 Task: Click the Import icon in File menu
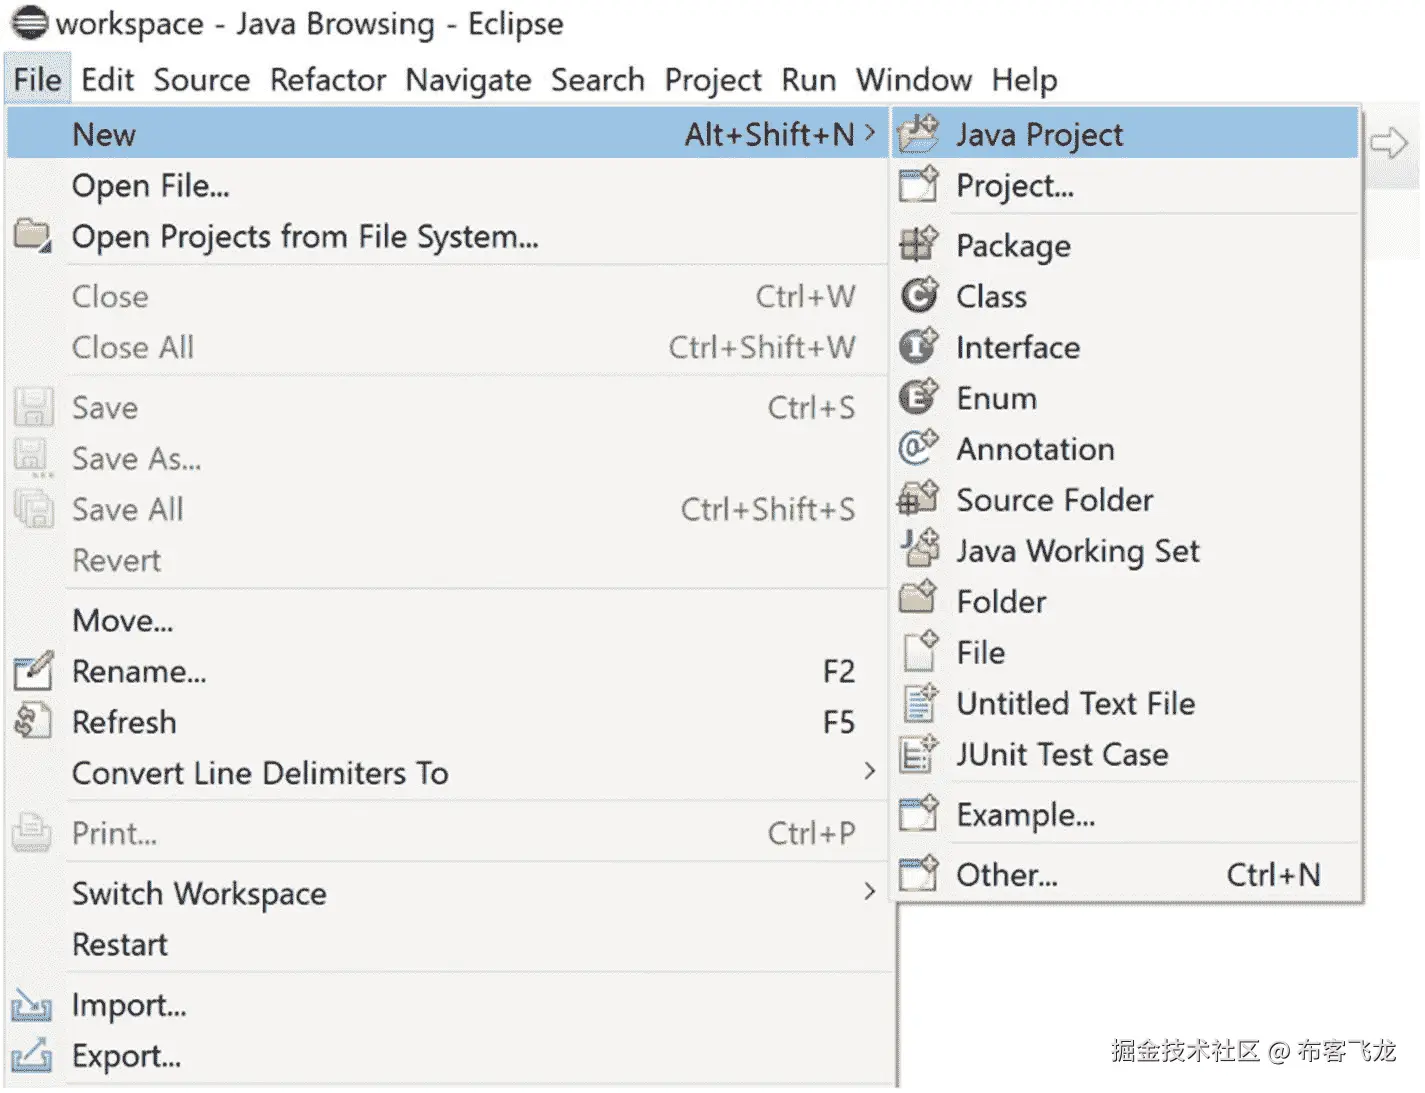pos(32,1005)
